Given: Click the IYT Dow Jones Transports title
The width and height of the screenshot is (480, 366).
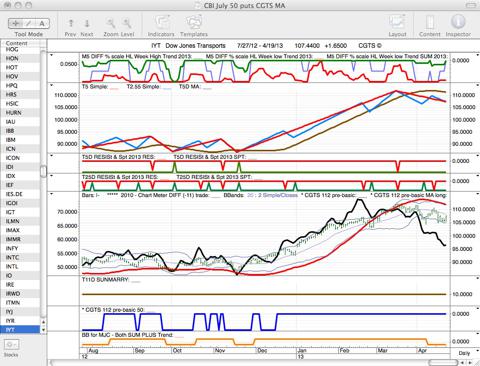Looking at the screenshot, I should 188,46.
